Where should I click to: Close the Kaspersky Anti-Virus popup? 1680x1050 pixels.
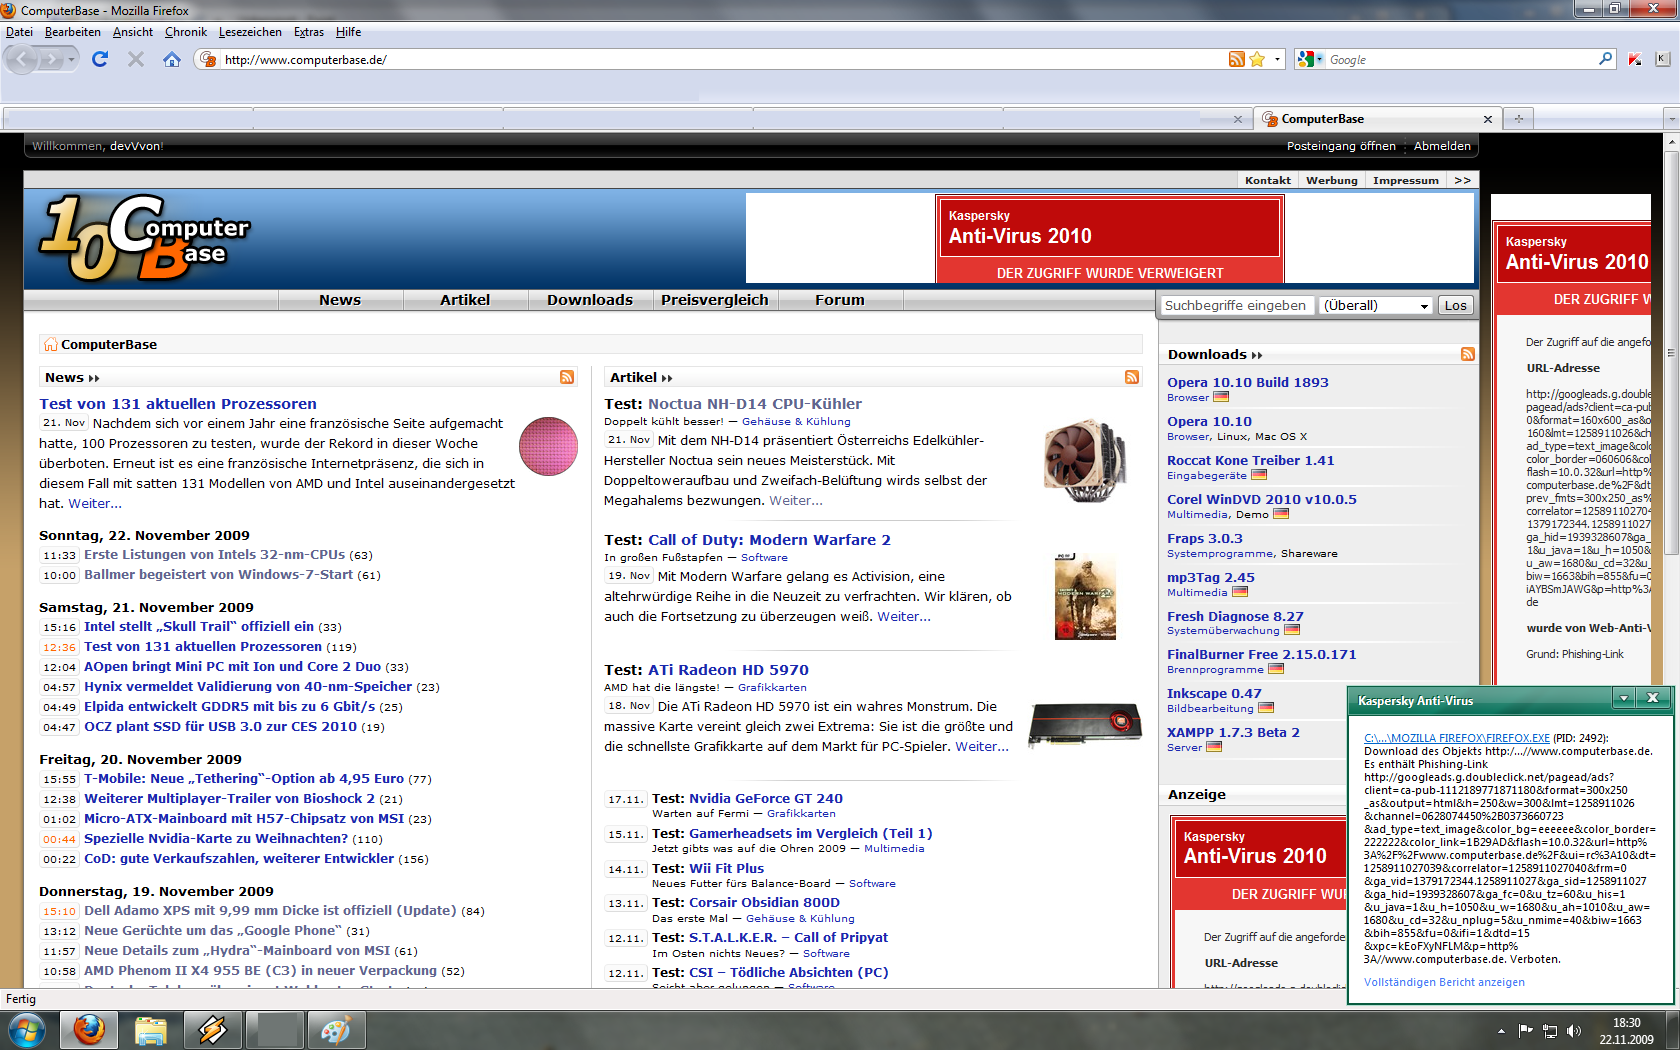point(1653,698)
